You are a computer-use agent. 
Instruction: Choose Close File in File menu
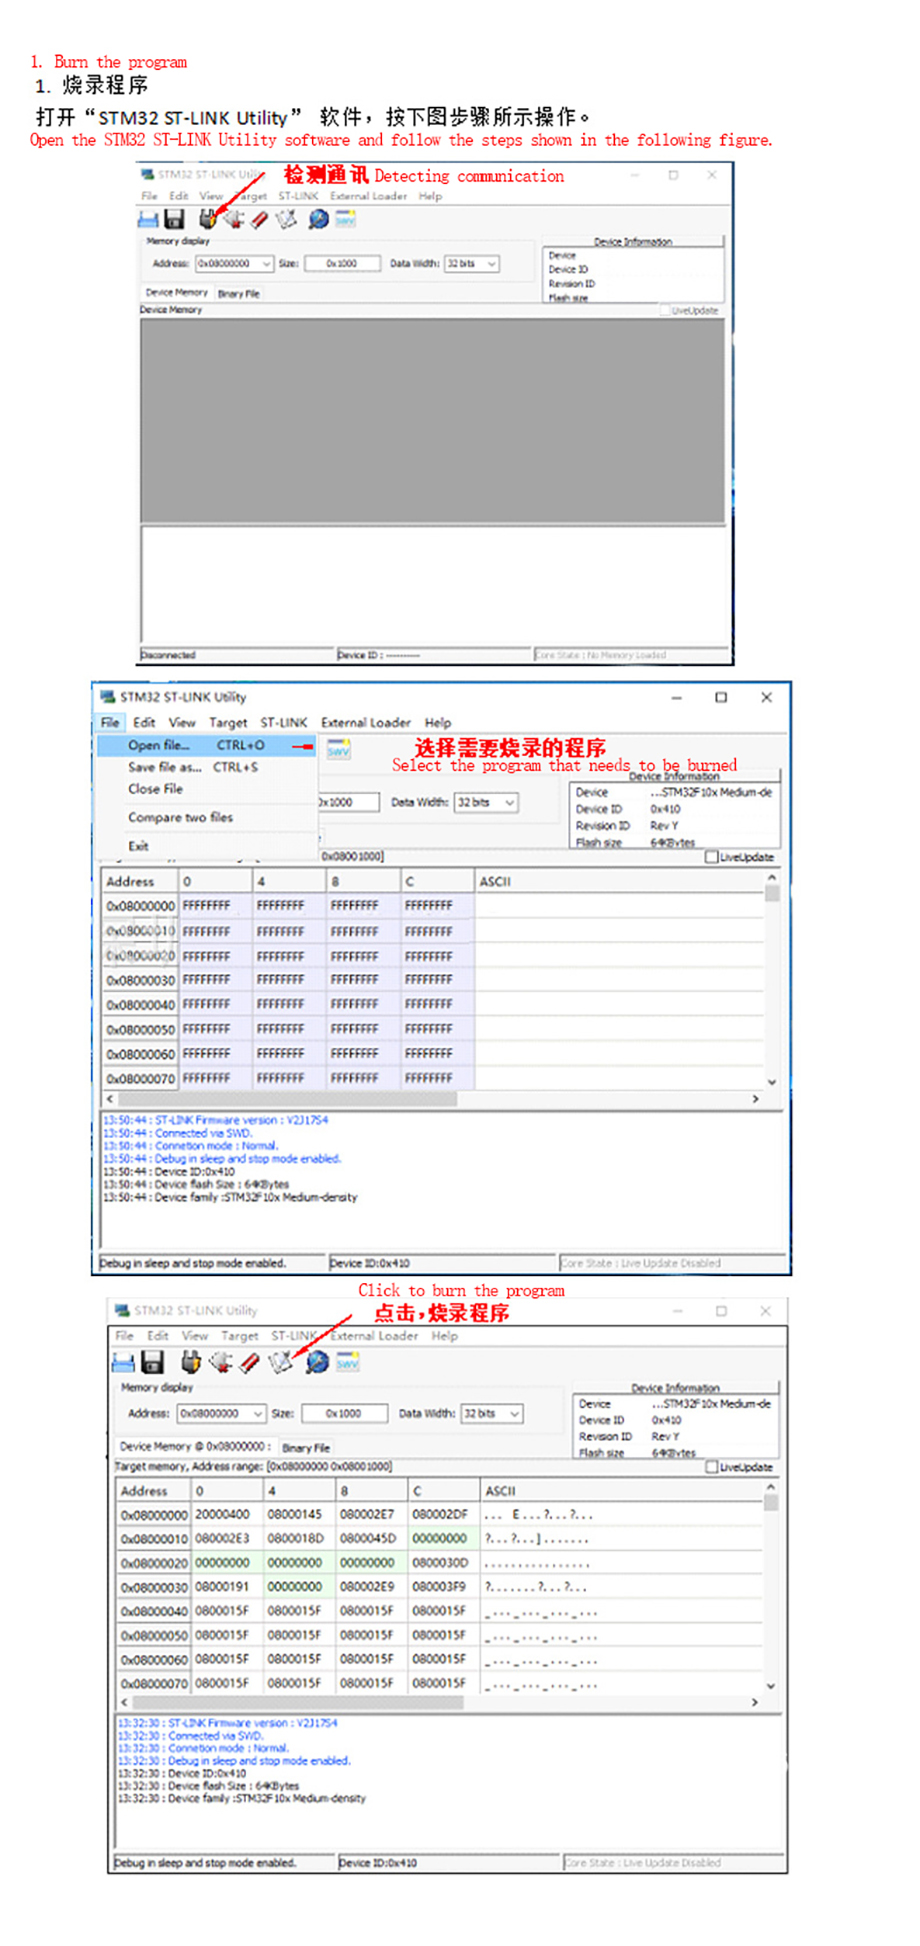point(207,789)
